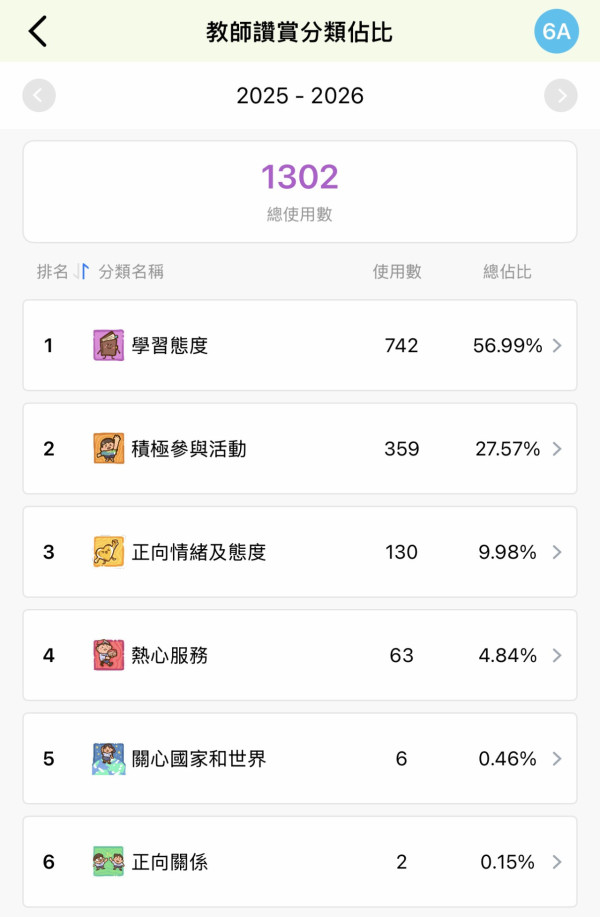
Task: Tap the back arrow at top left
Action: click(38, 30)
